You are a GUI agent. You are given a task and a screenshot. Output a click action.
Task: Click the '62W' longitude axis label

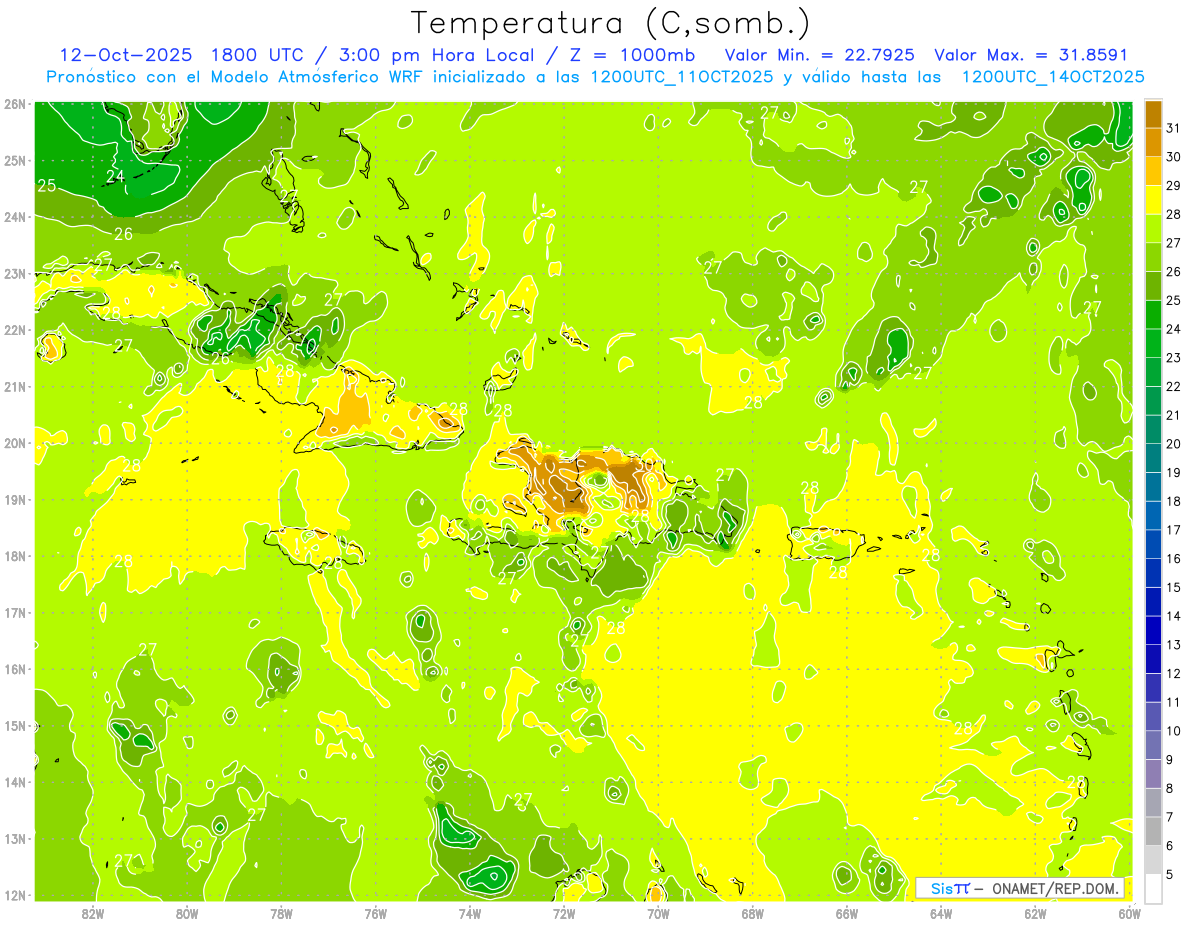1034,913
